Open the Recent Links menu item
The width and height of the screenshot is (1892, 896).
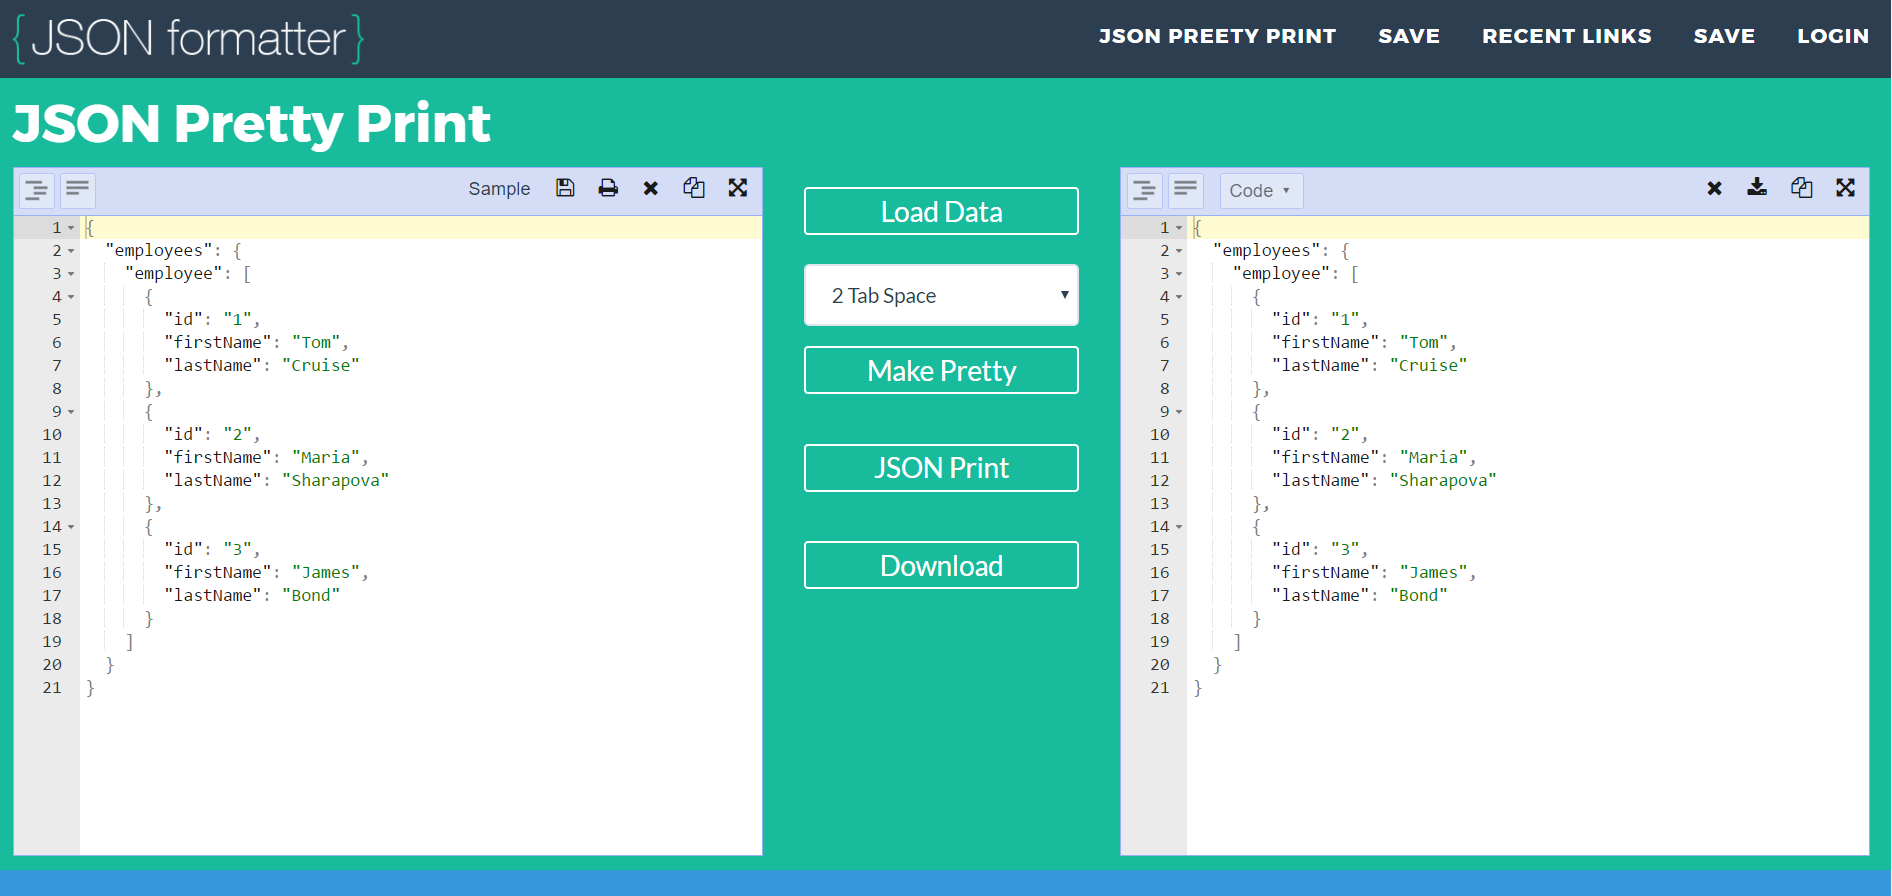(1566, 36)
